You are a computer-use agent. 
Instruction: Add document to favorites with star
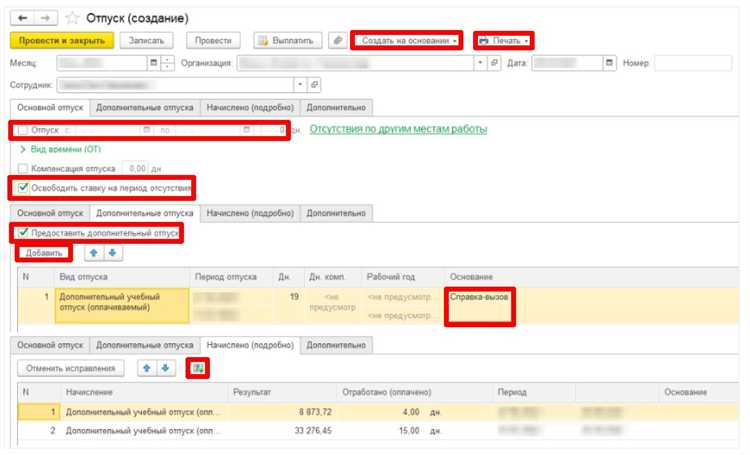70,18
